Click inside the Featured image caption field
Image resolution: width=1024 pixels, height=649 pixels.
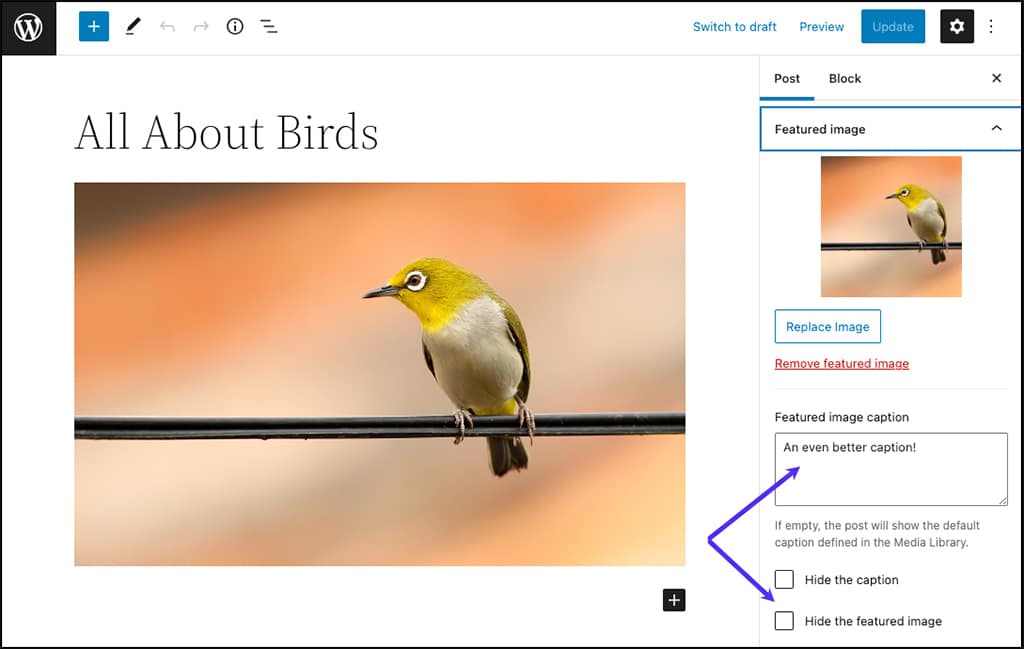point(890,468)
